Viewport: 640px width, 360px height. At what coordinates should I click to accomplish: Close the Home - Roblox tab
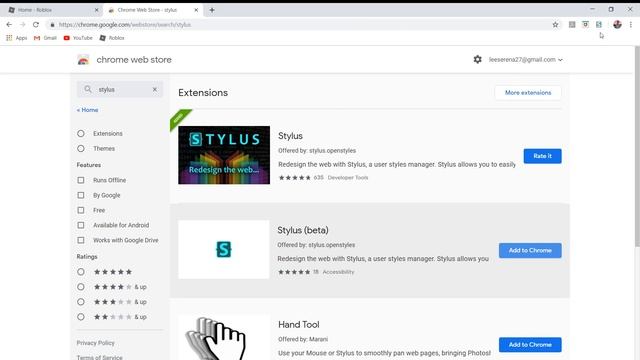point(97,10)
